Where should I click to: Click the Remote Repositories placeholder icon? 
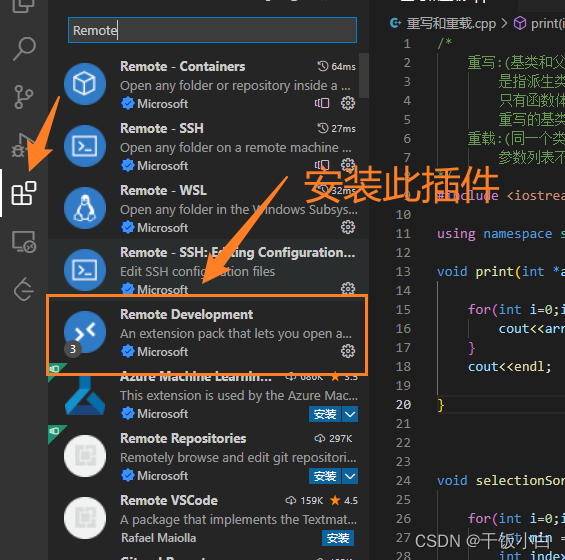click(x=85, y=456)
